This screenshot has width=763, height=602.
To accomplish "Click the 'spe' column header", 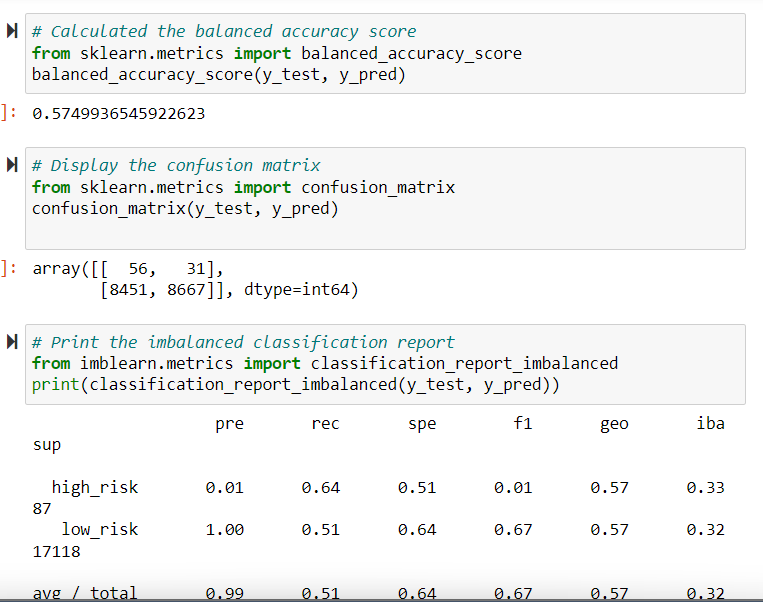I will tap(422, 423).
